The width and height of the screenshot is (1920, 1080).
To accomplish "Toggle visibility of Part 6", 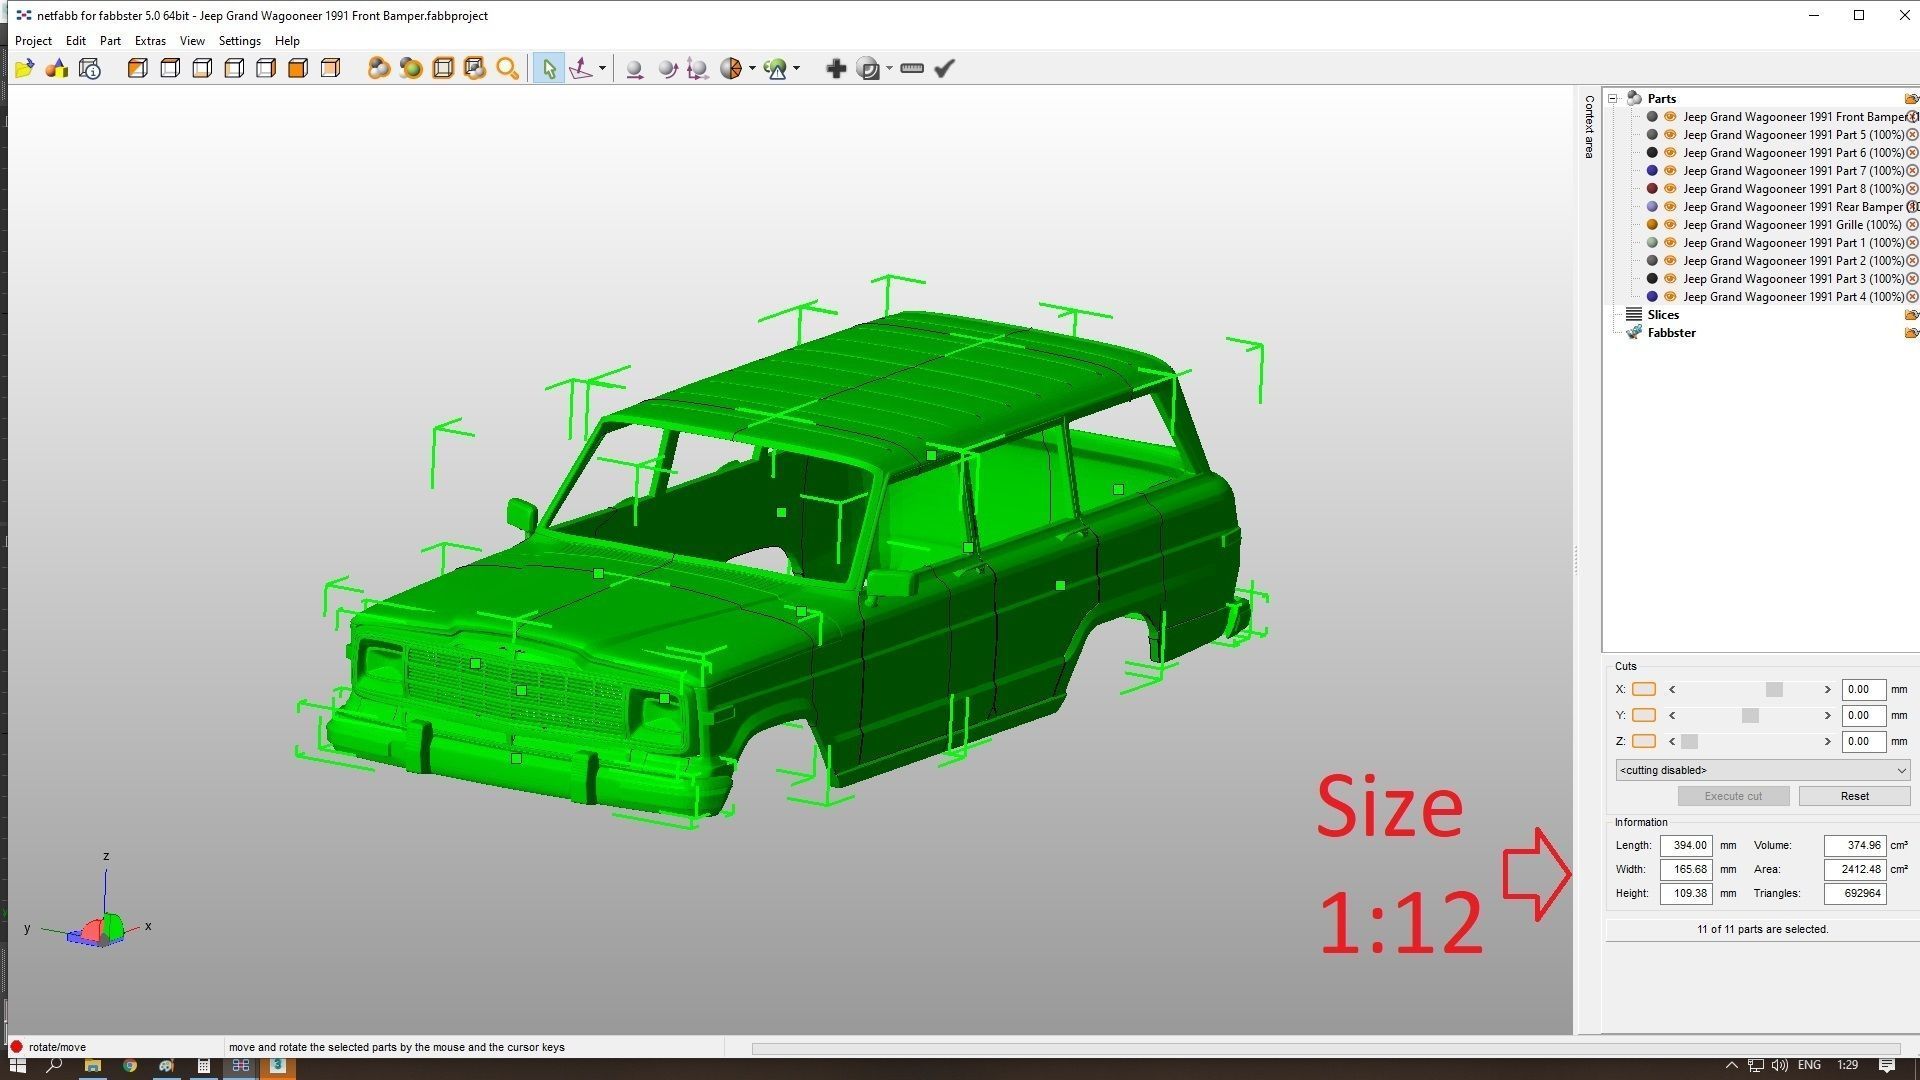I will [1669, 153].
